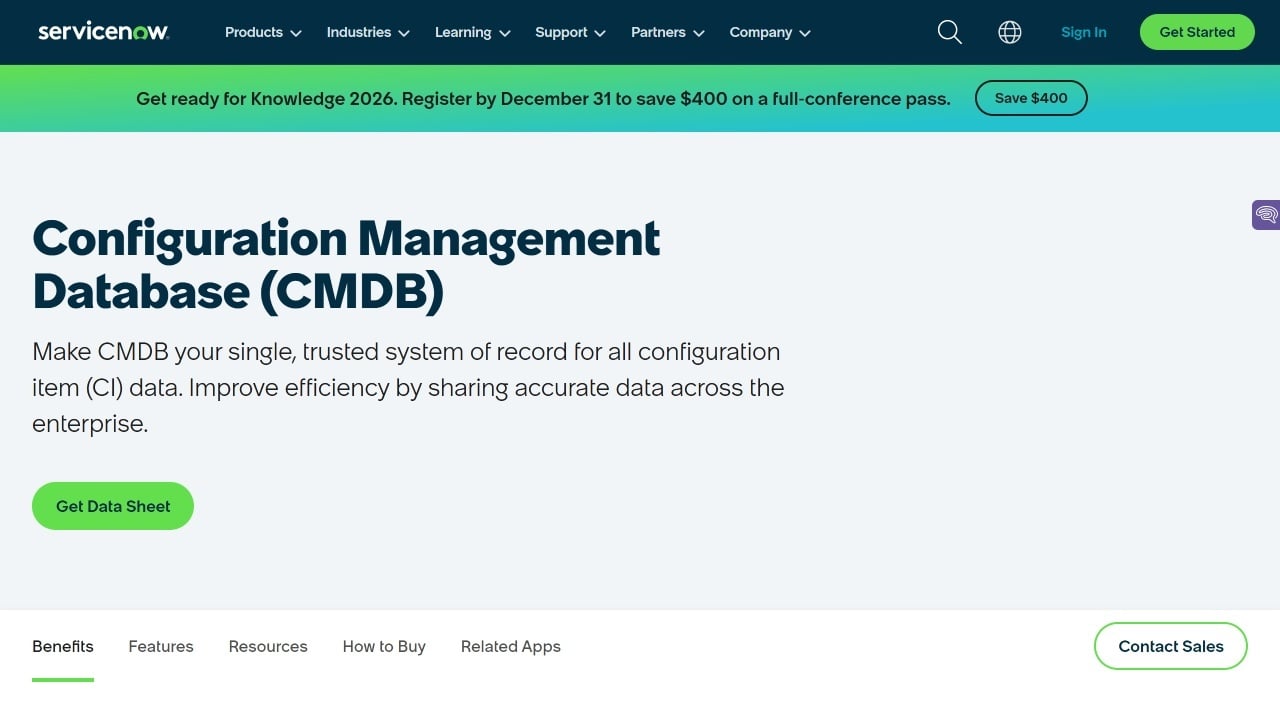Screen dimensions: 1280x720
Task: Select the Resources tab
Action: pos(268,646)
